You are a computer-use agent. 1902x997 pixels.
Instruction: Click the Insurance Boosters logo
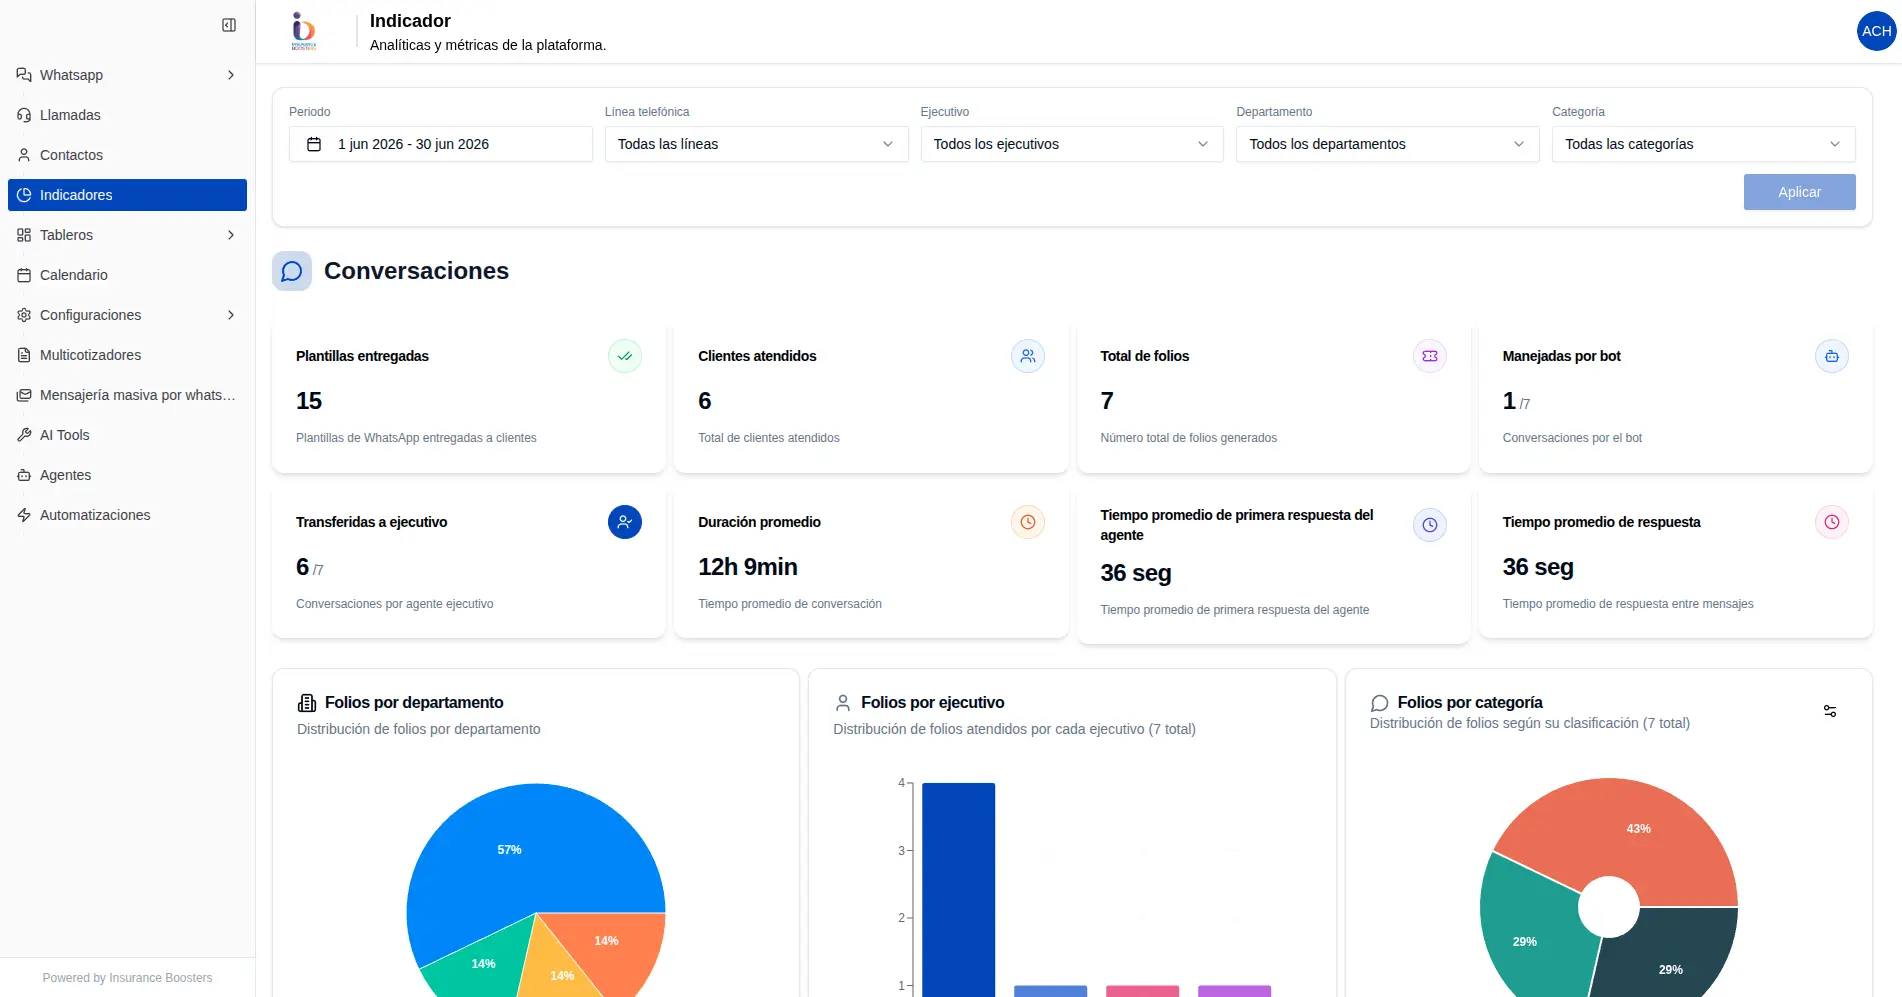[304, 31]
